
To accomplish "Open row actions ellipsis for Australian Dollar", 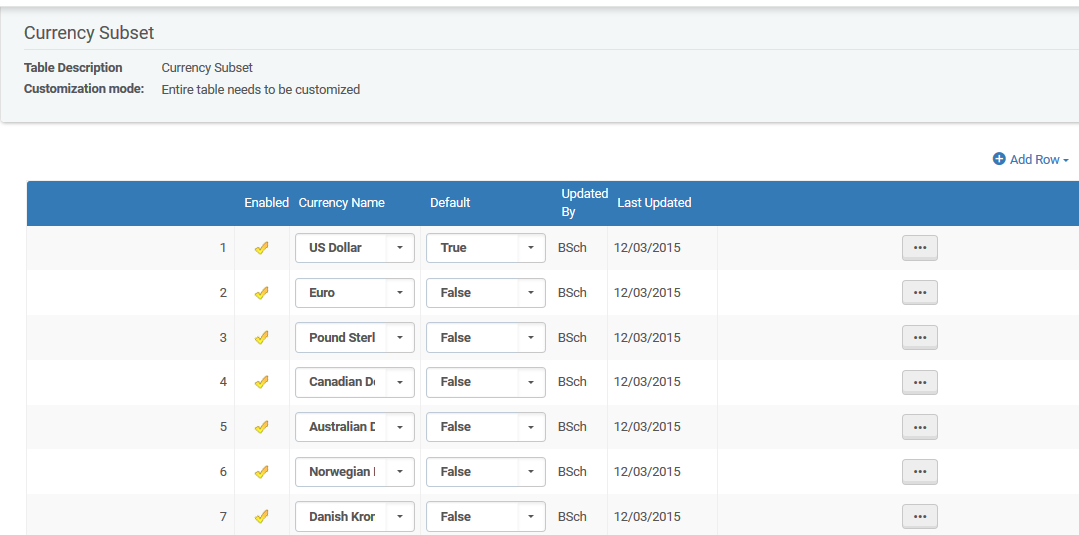I will (919, 427).
